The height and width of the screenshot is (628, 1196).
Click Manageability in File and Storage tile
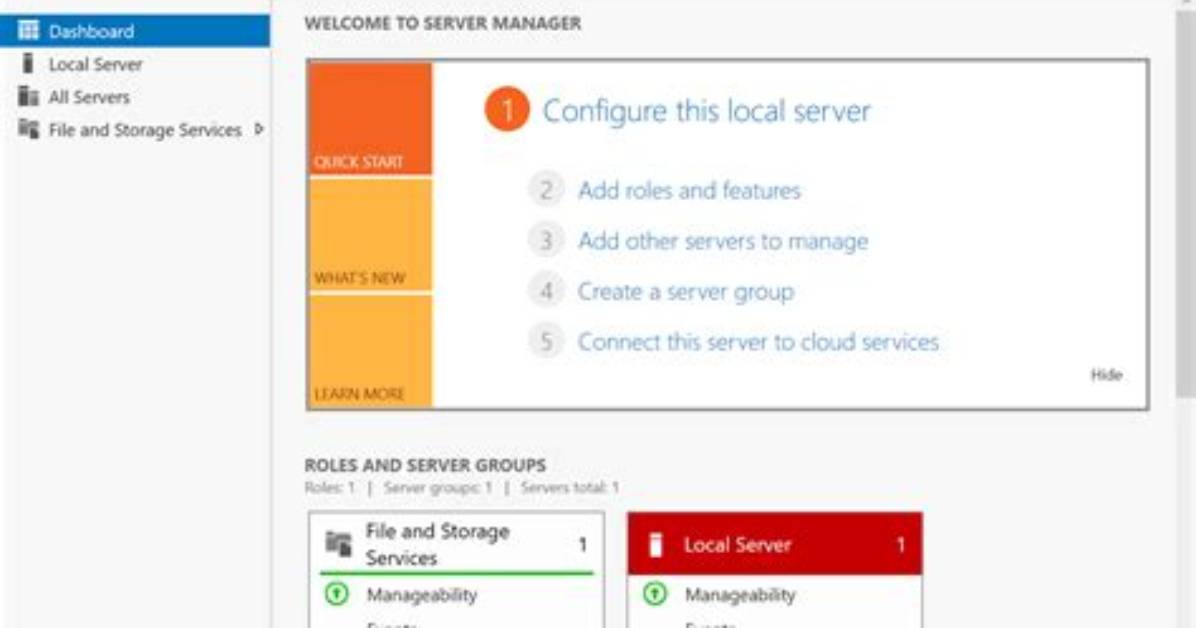coord(422,594)
